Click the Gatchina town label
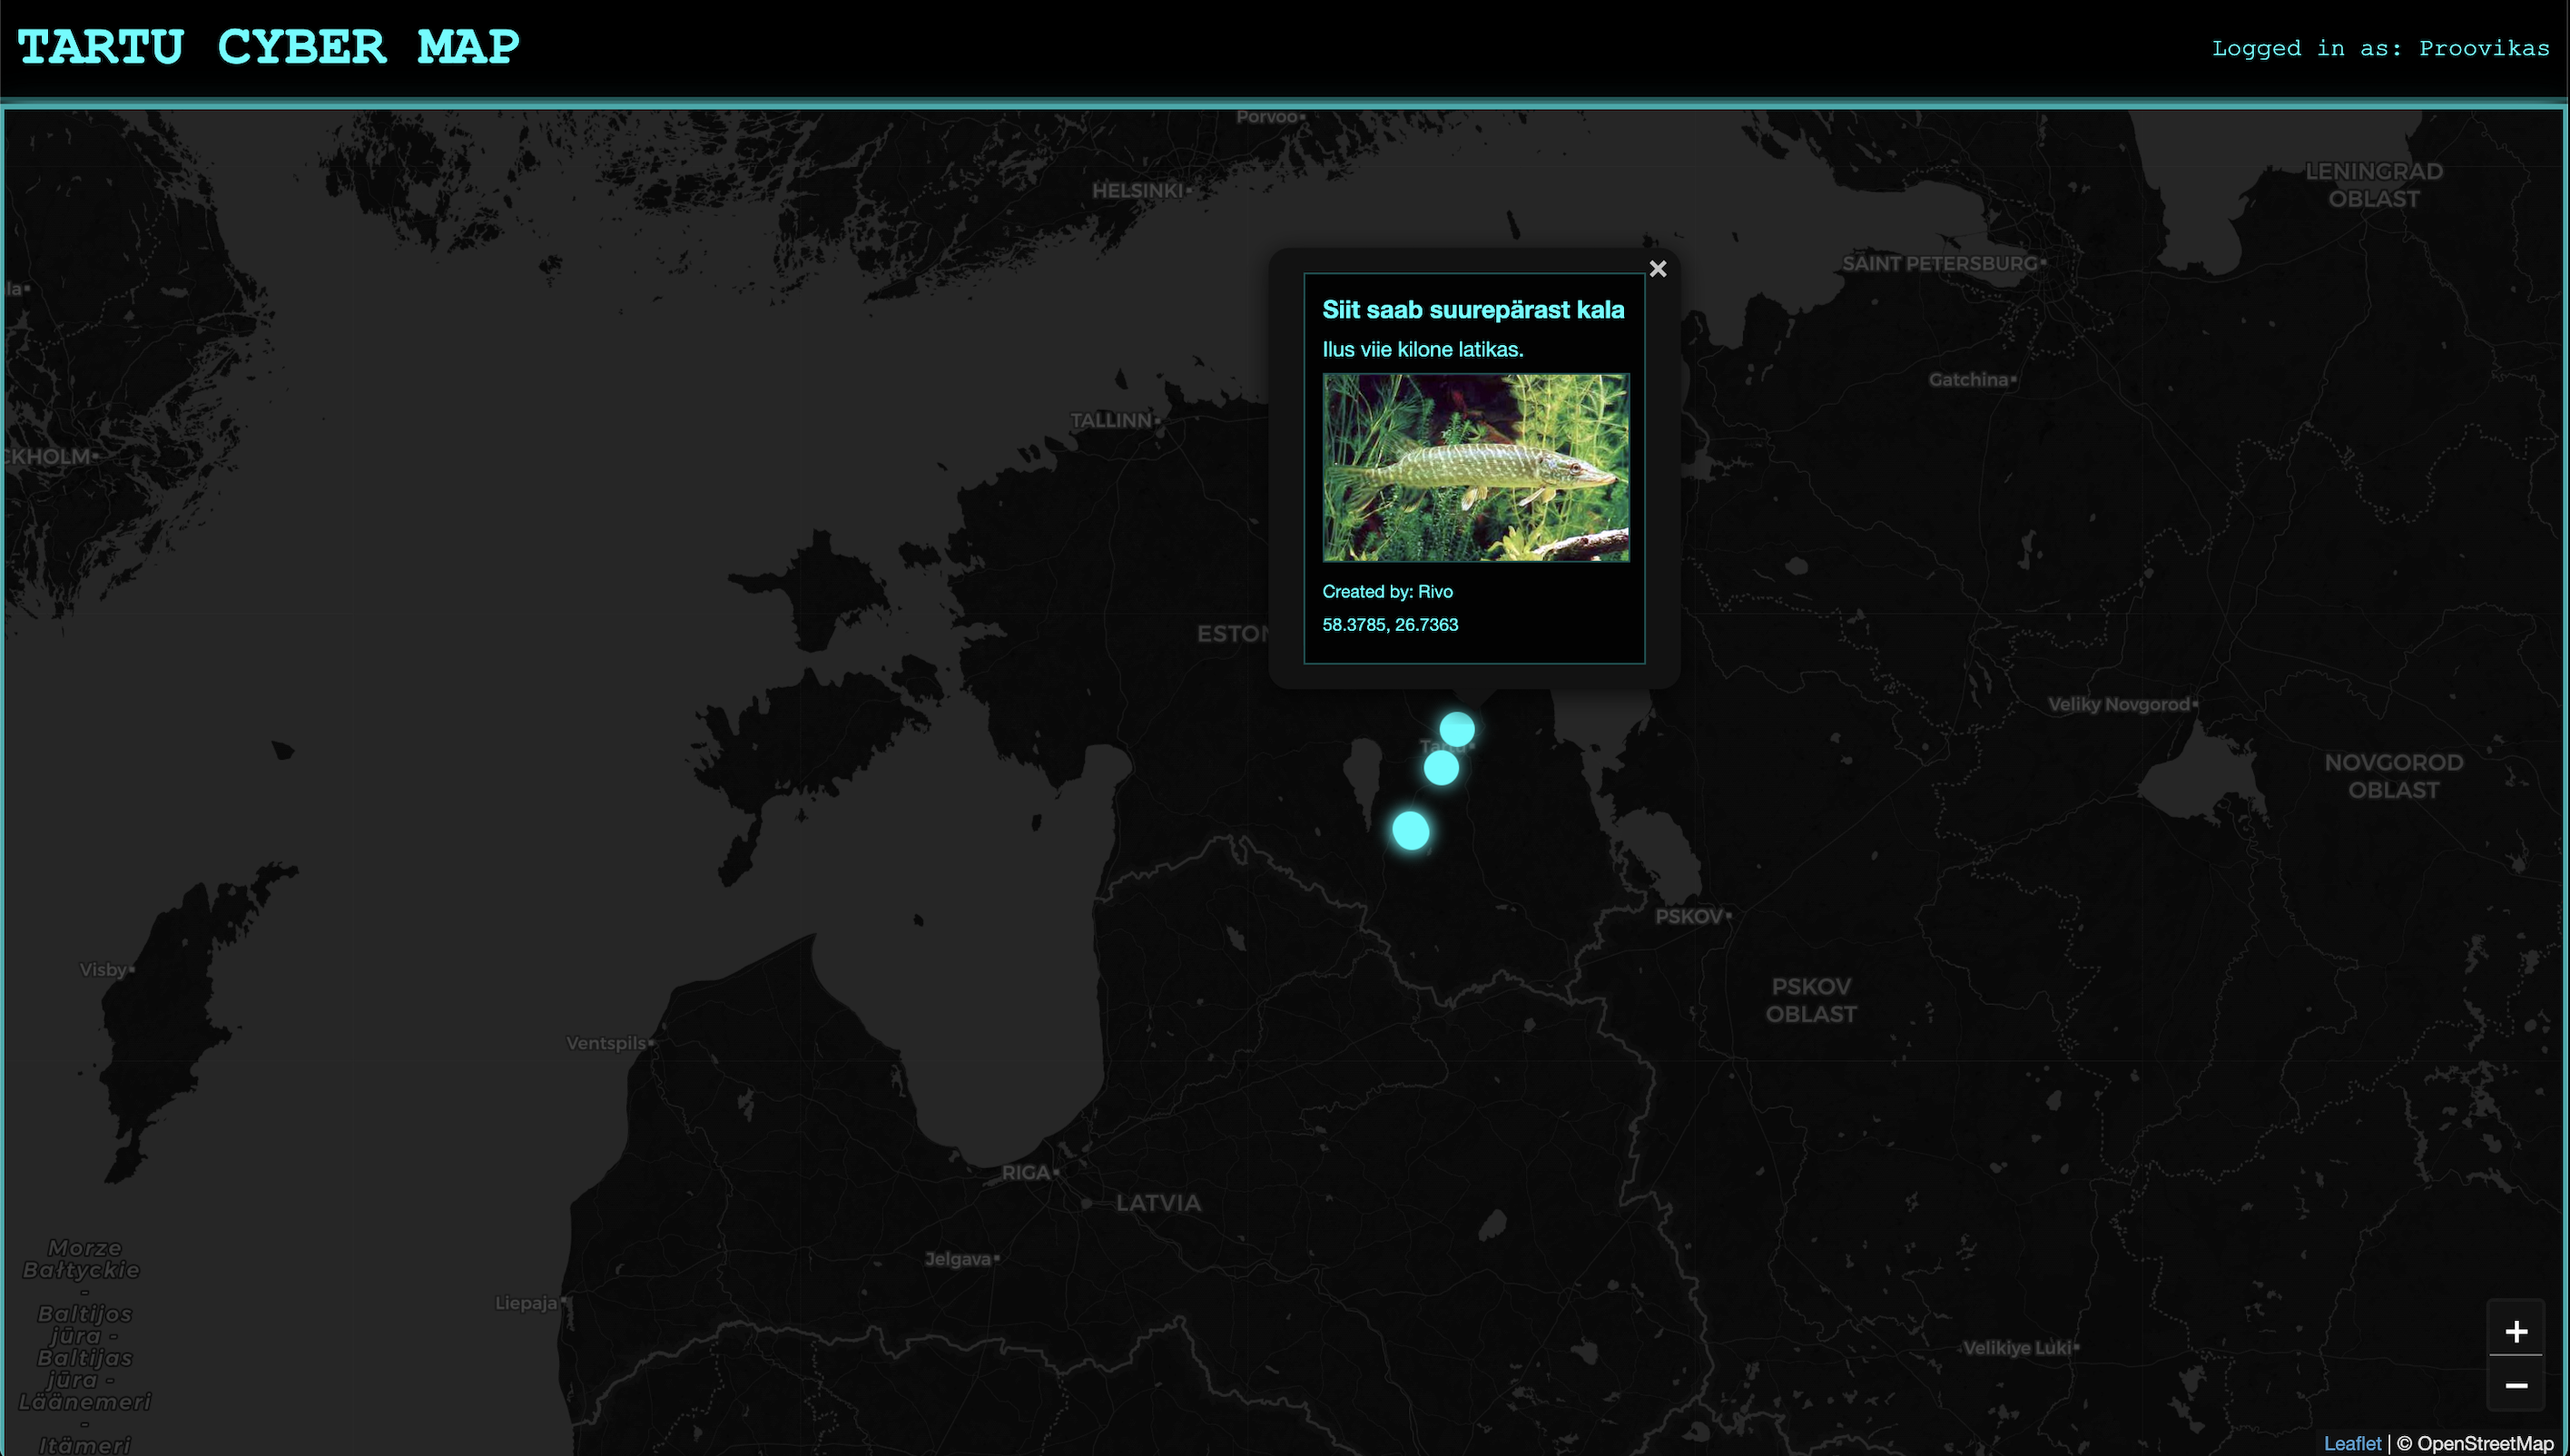 click(1968, 380)
